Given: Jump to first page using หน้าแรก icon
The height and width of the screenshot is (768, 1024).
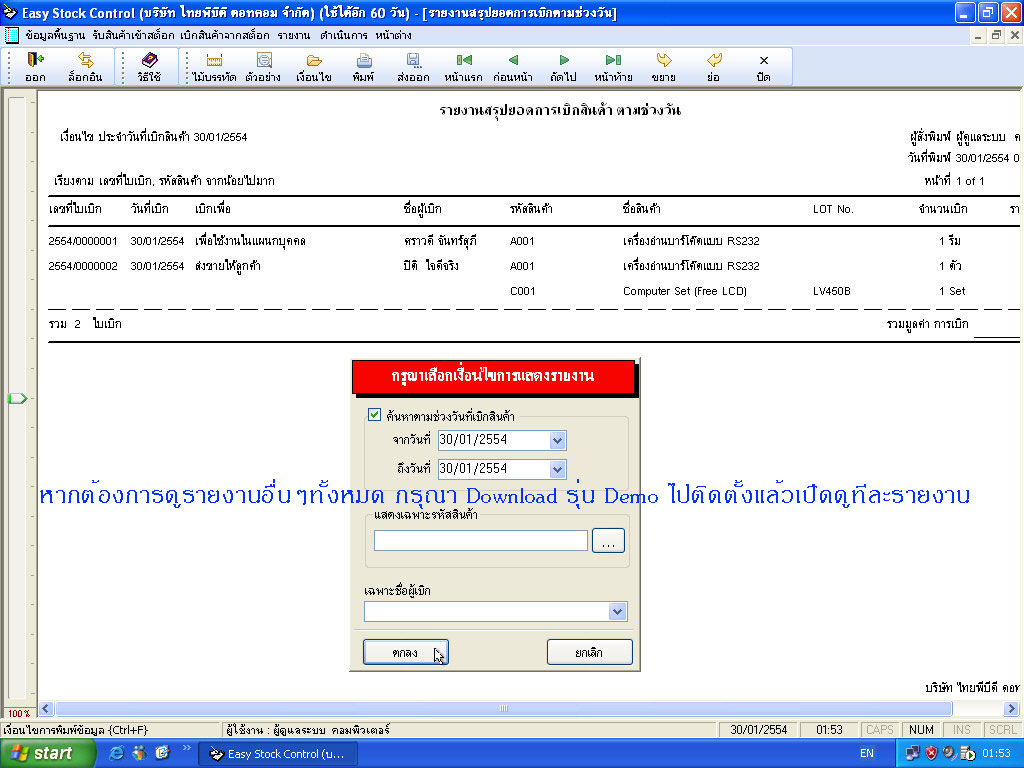Looking at the screenshot, I should pos(464,65).
